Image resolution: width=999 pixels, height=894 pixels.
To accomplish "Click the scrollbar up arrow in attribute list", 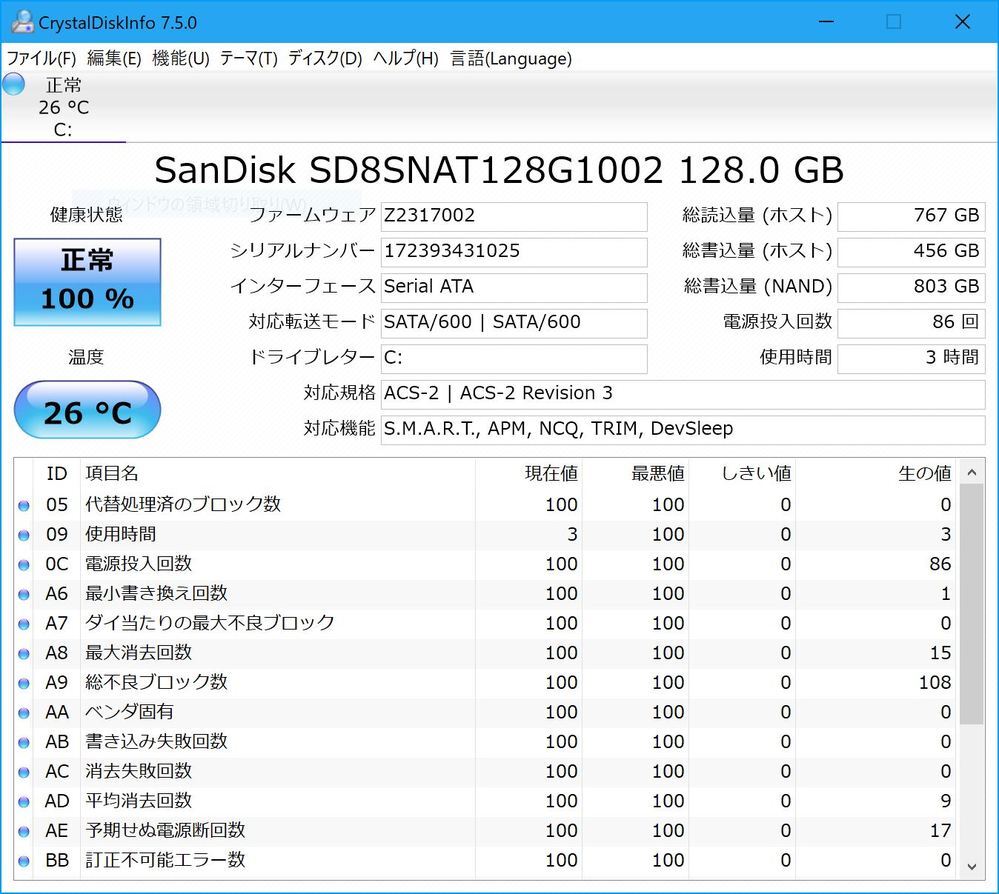I will [x=972, y=472].
